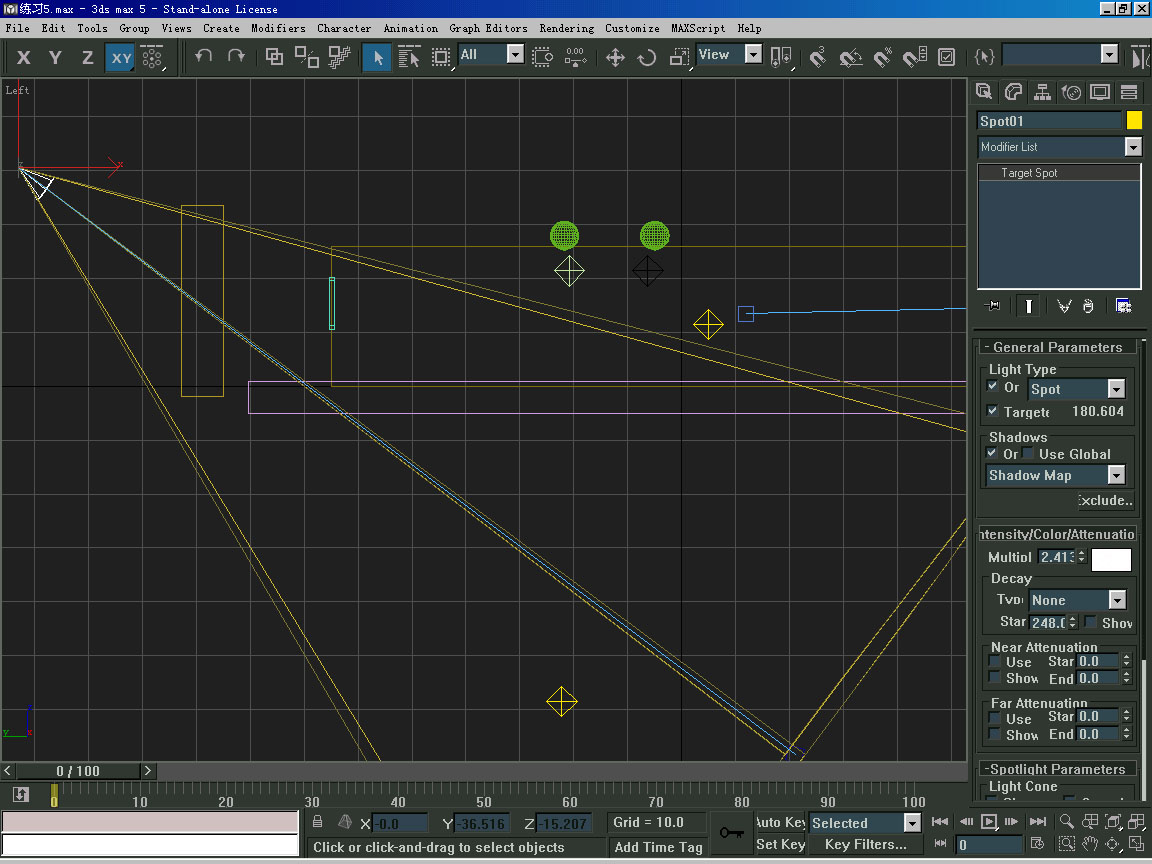
Task: Click the Spot01 object name field
Action: [1049, 120]
